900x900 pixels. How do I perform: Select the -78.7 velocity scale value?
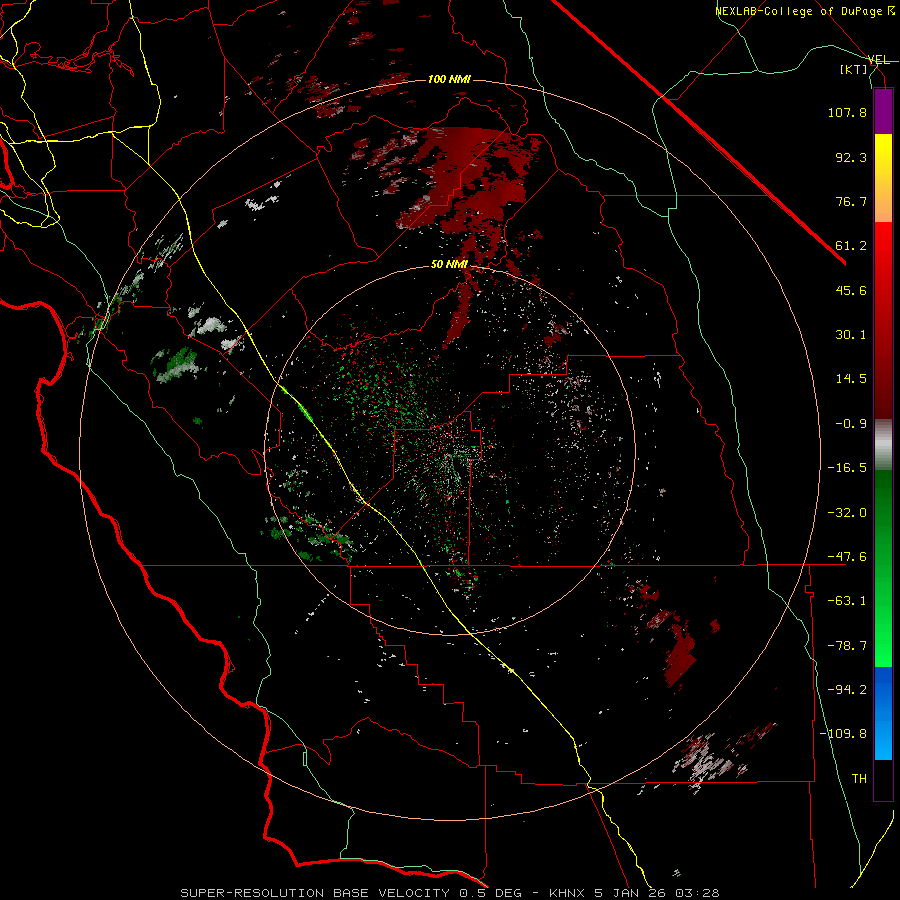click(847, 646)
